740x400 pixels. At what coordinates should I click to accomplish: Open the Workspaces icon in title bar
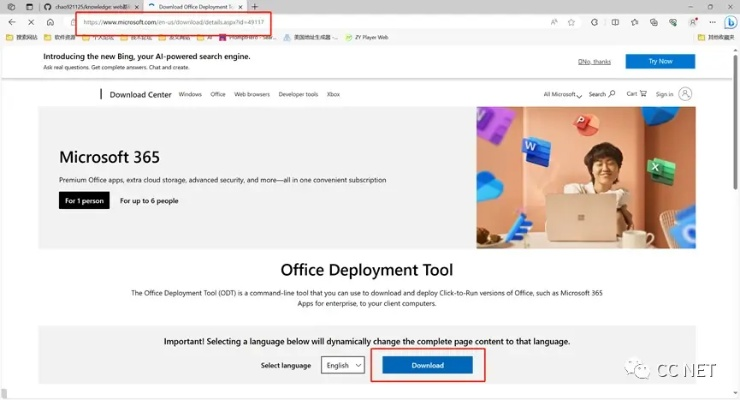[11, 7]
